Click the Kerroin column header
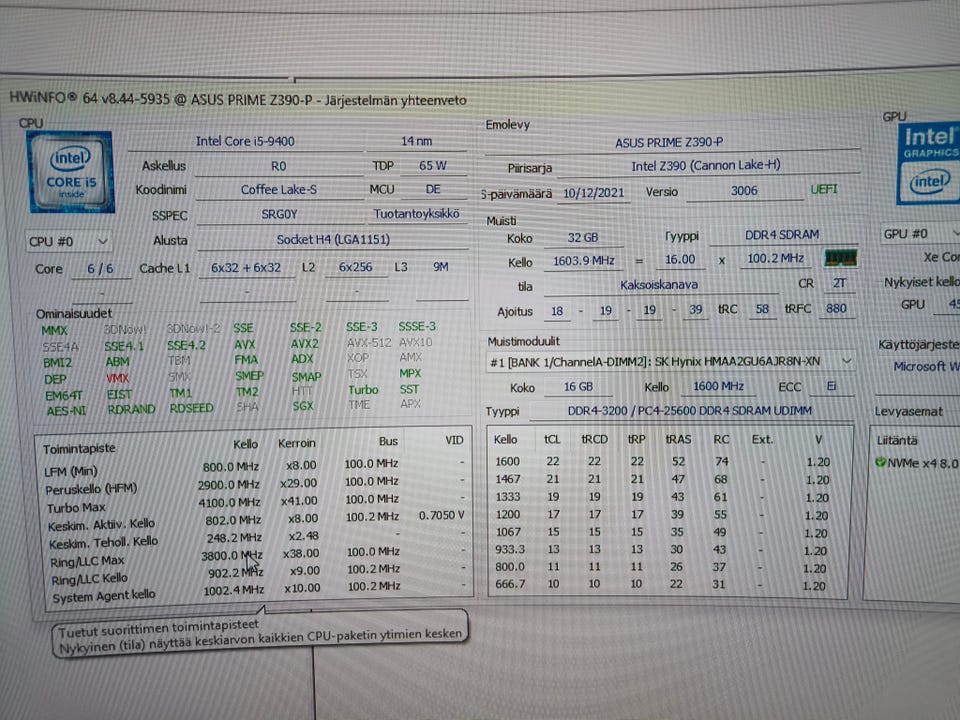 (296, 443)
